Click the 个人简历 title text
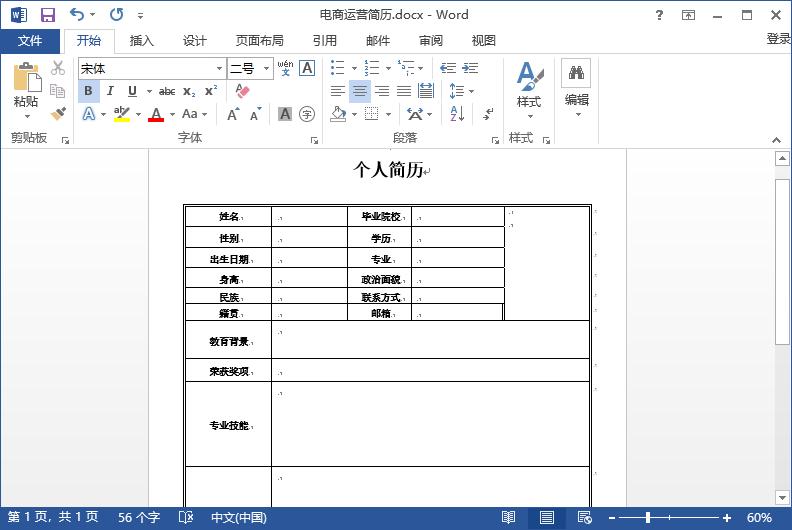The height and width of the screenshot is (530, 792). (x=388, y=170)
